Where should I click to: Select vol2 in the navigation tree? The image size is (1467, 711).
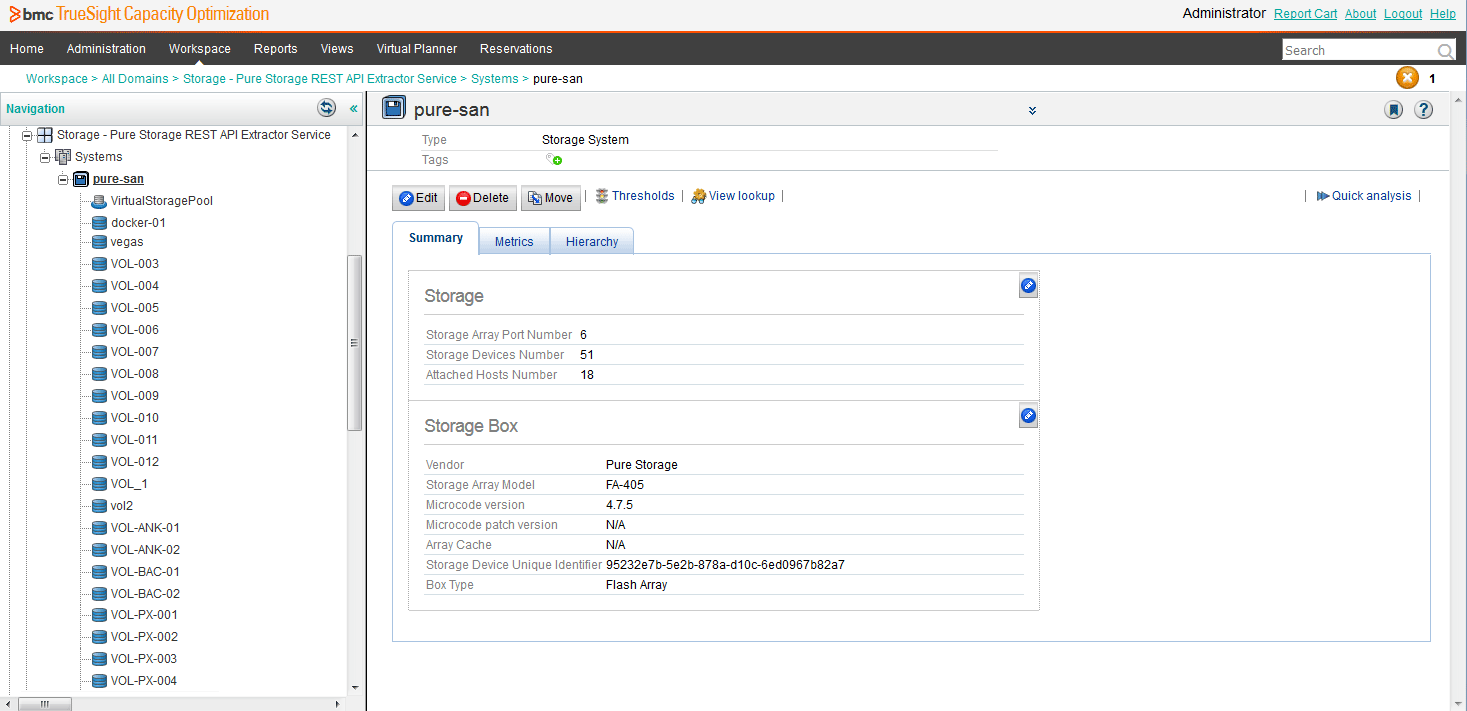122,506
